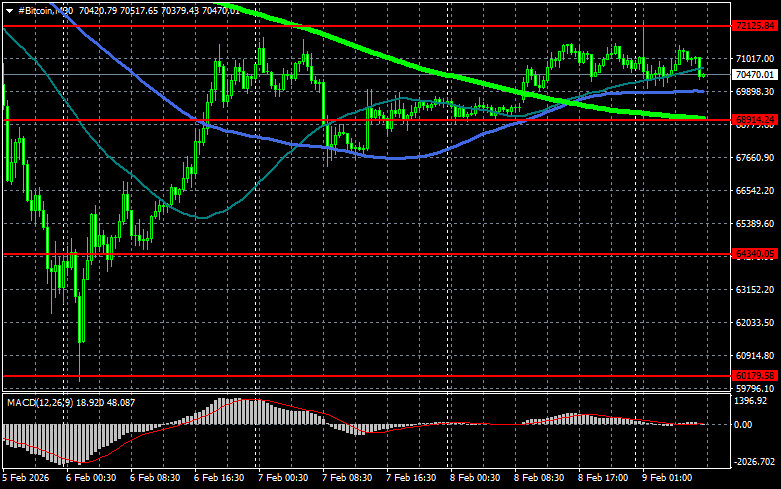Screen dimensions: 781x489
Task: Click the open price value 70420.79
Action: pyautogui.click(x=98, y=11)
